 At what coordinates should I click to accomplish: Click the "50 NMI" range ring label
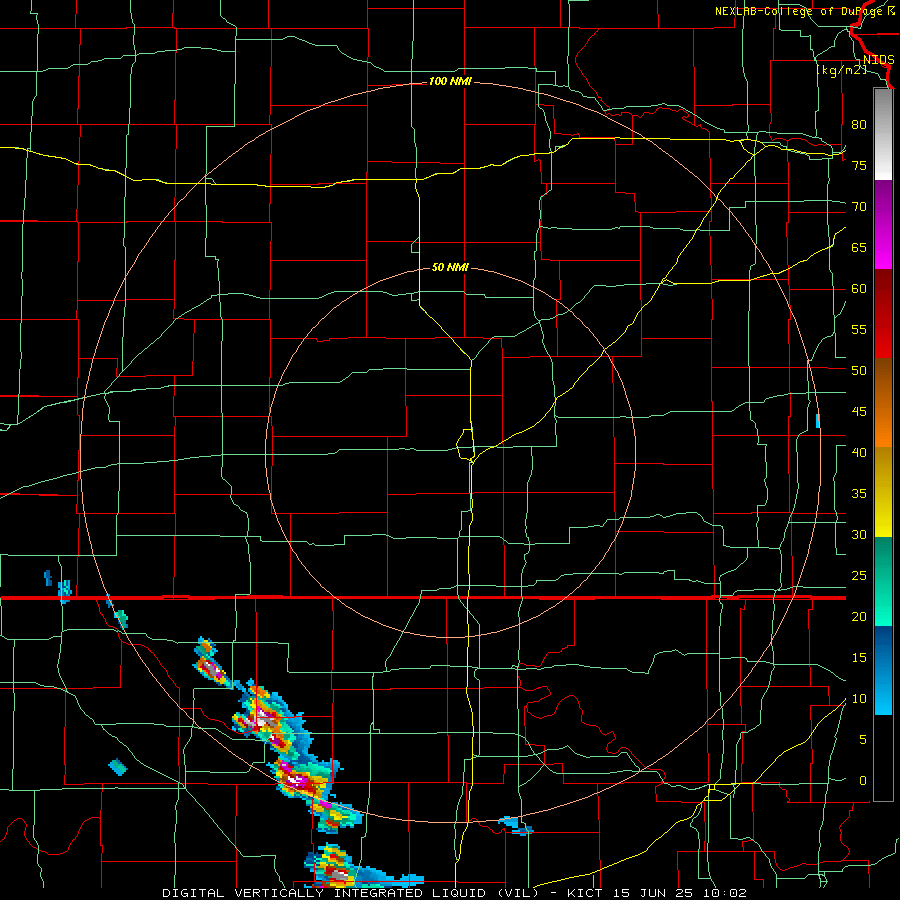[x=450, y=267]
